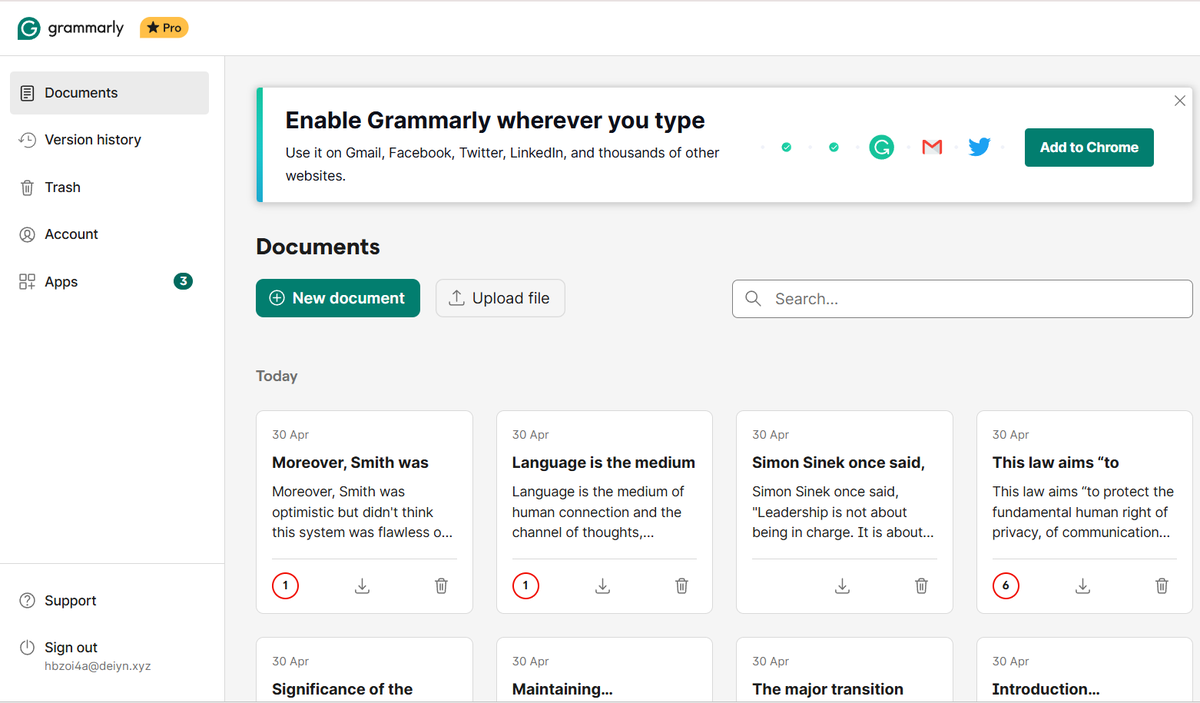
Task: Click the Twitter bird icon in the banner
Action: coord(980,148)
